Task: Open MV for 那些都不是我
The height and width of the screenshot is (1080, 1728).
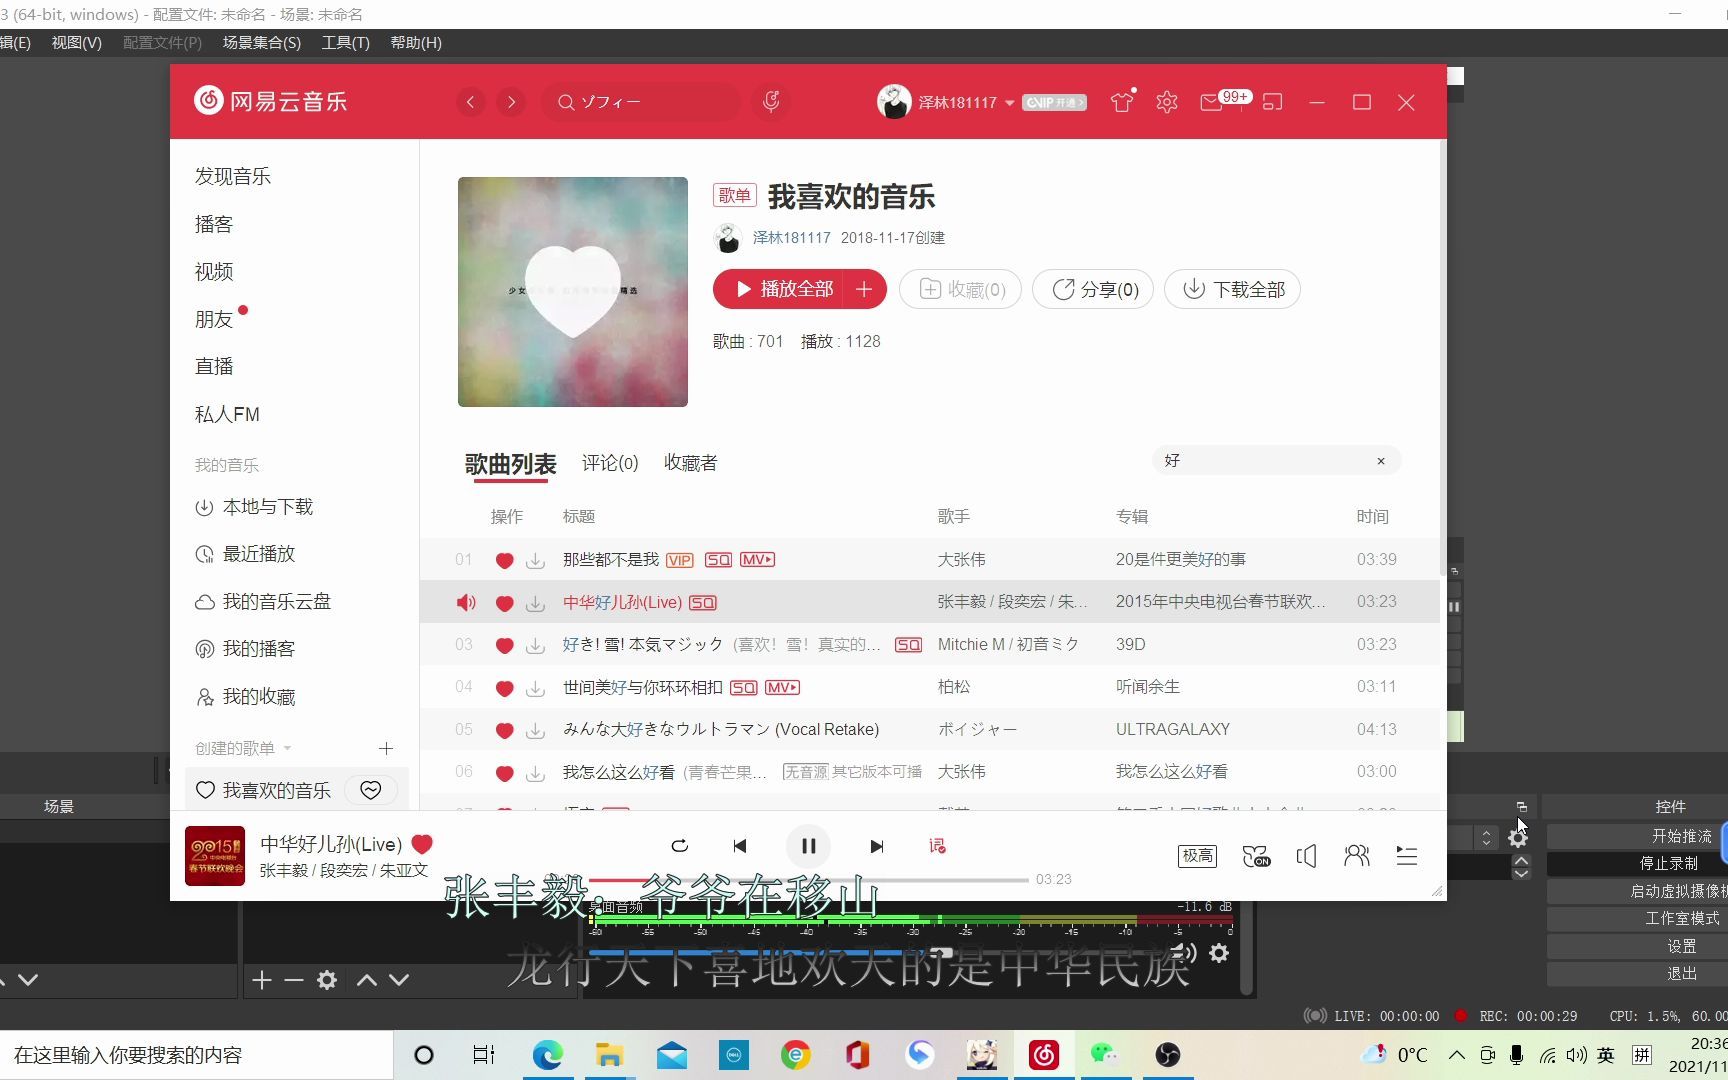Action: point(757,560)
